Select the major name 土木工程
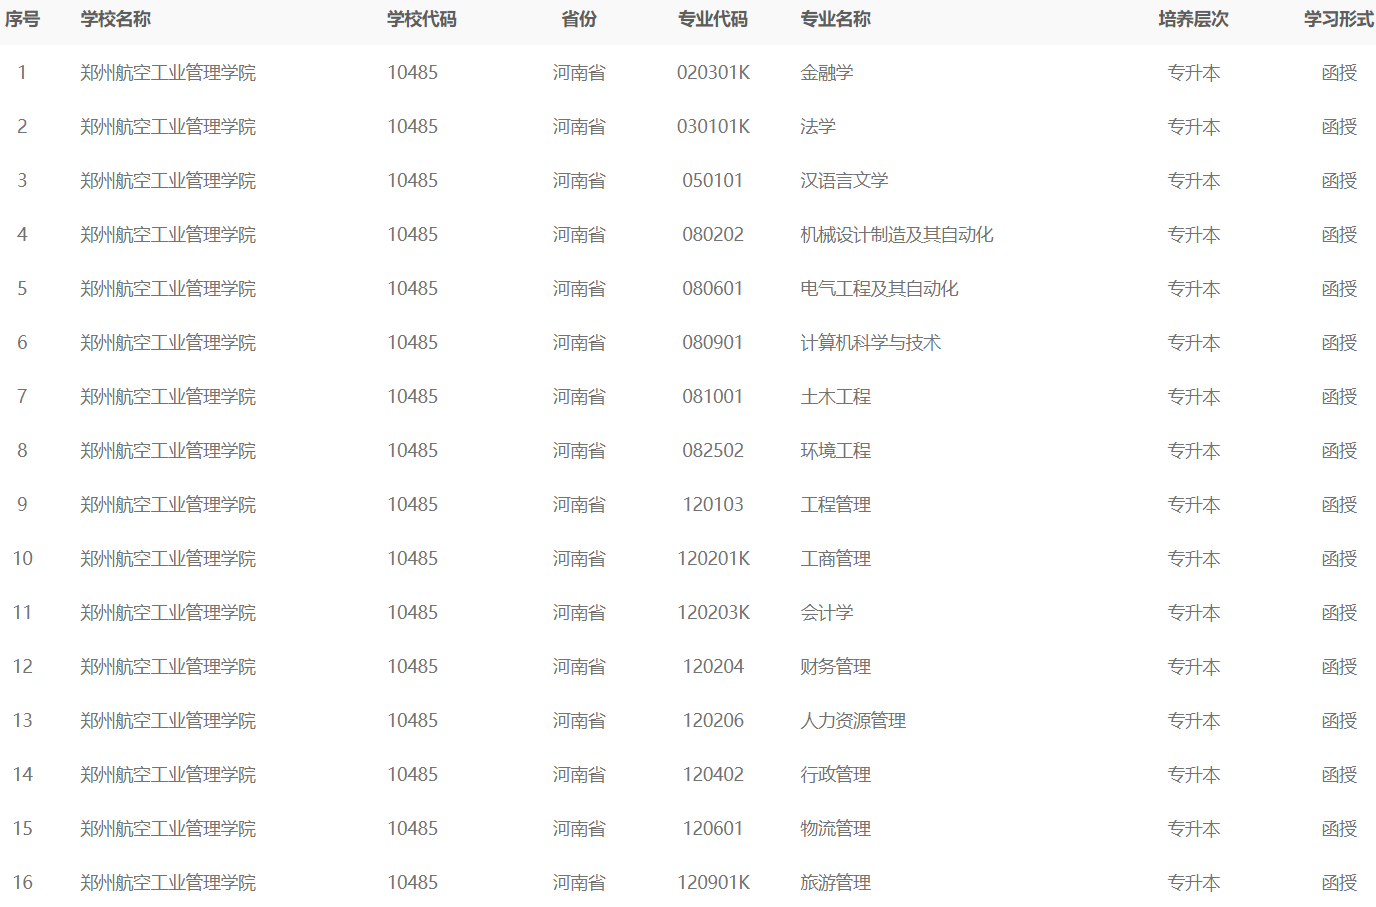The height and width of the screenshot is (907, 1376). (836, 397)
